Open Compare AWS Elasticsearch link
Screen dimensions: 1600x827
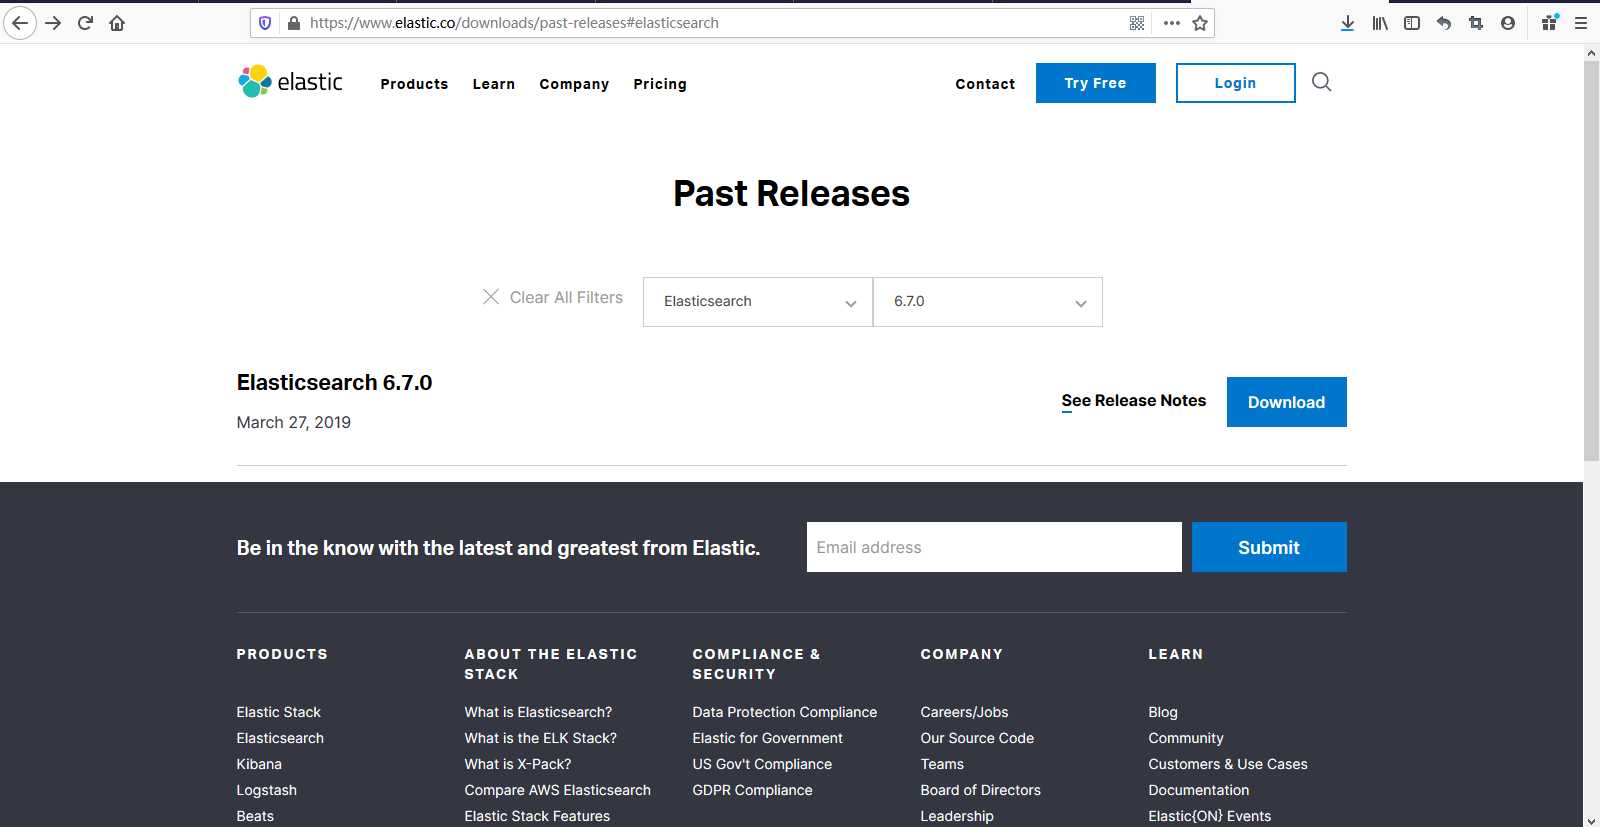[x=558, y=790]
